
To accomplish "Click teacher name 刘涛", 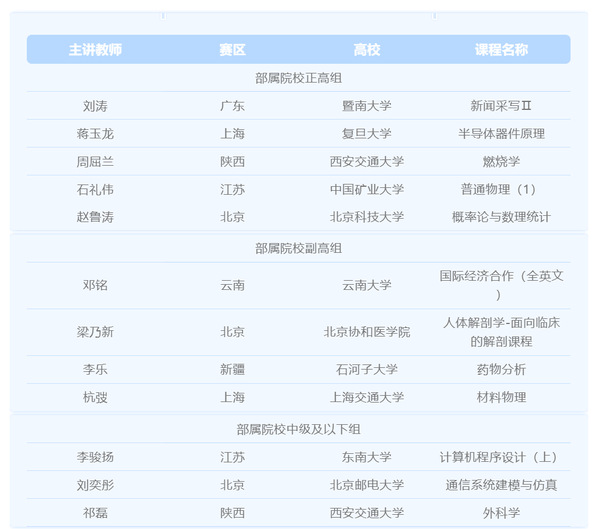I will (95, 106).
